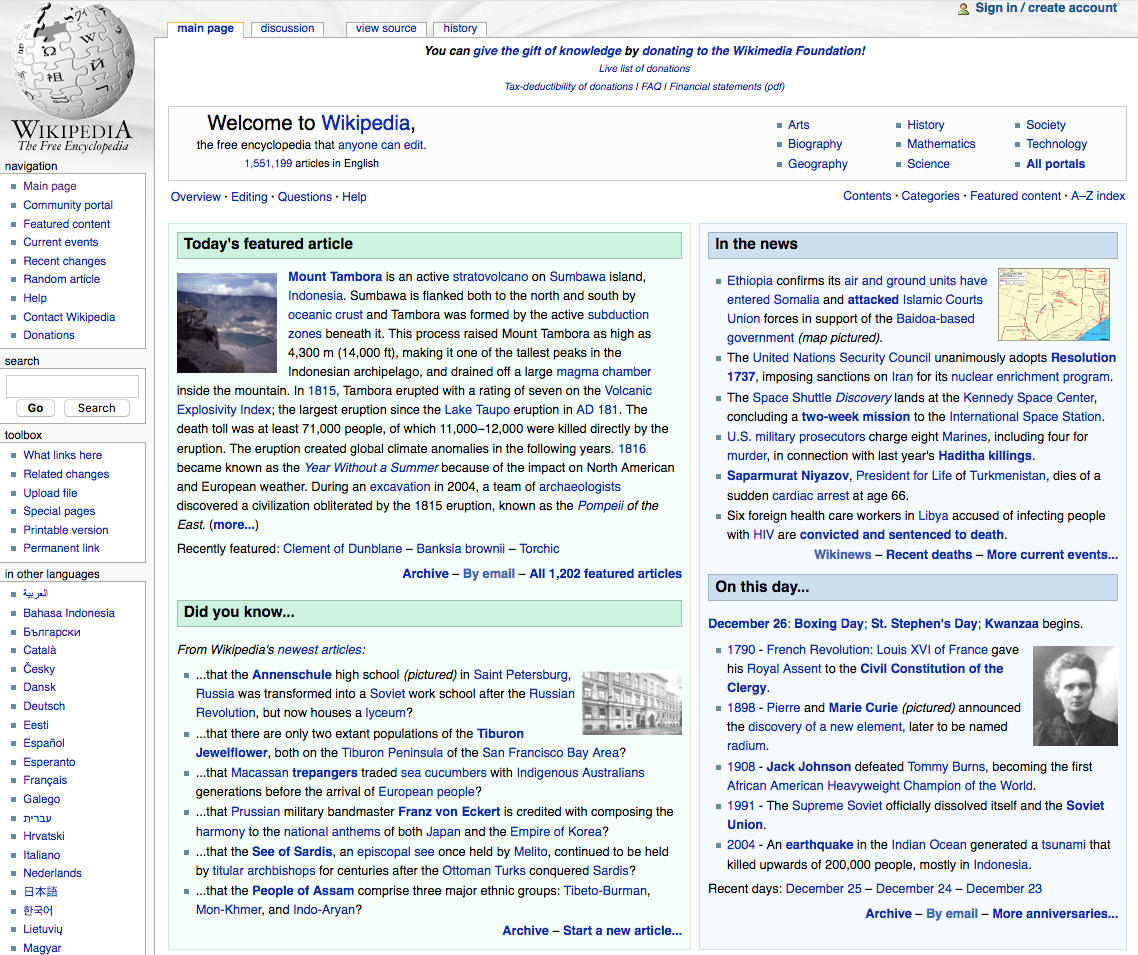
Task: Switch to Bahasa Indonesia language
Action: coord(69,613)
